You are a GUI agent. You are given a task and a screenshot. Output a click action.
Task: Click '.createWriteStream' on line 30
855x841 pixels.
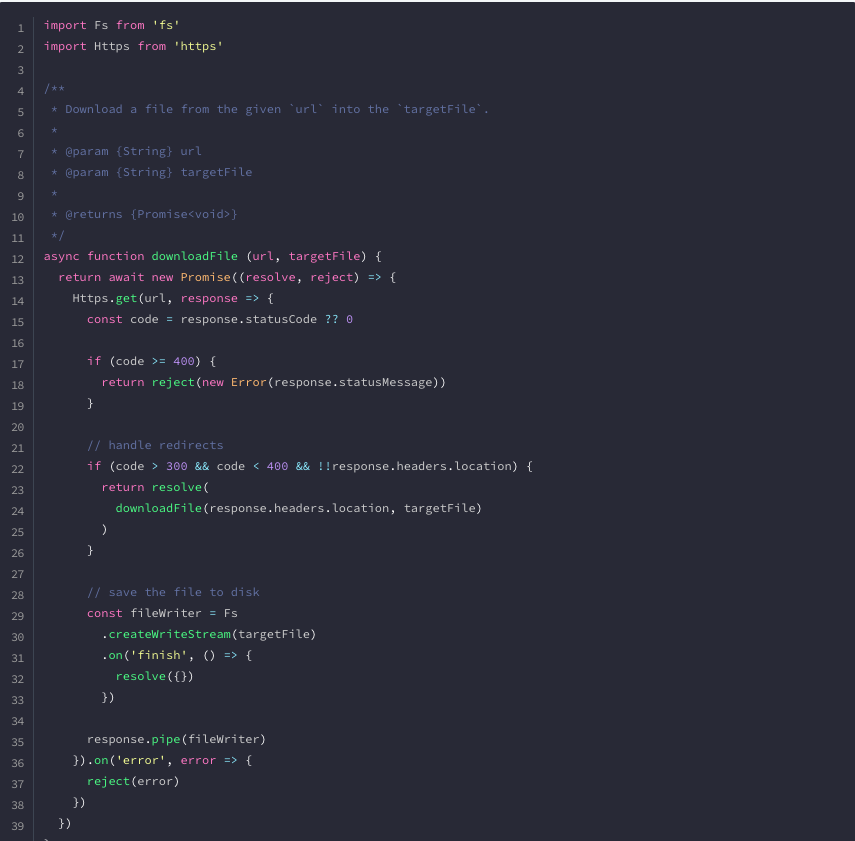[166, 634]
